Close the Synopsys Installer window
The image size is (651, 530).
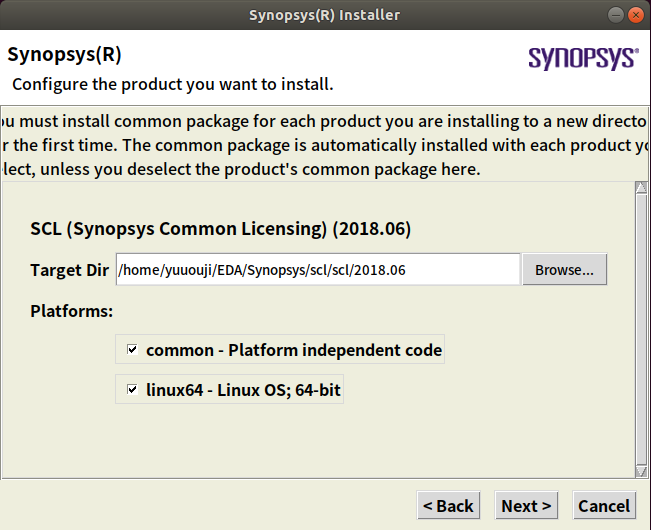637,15
